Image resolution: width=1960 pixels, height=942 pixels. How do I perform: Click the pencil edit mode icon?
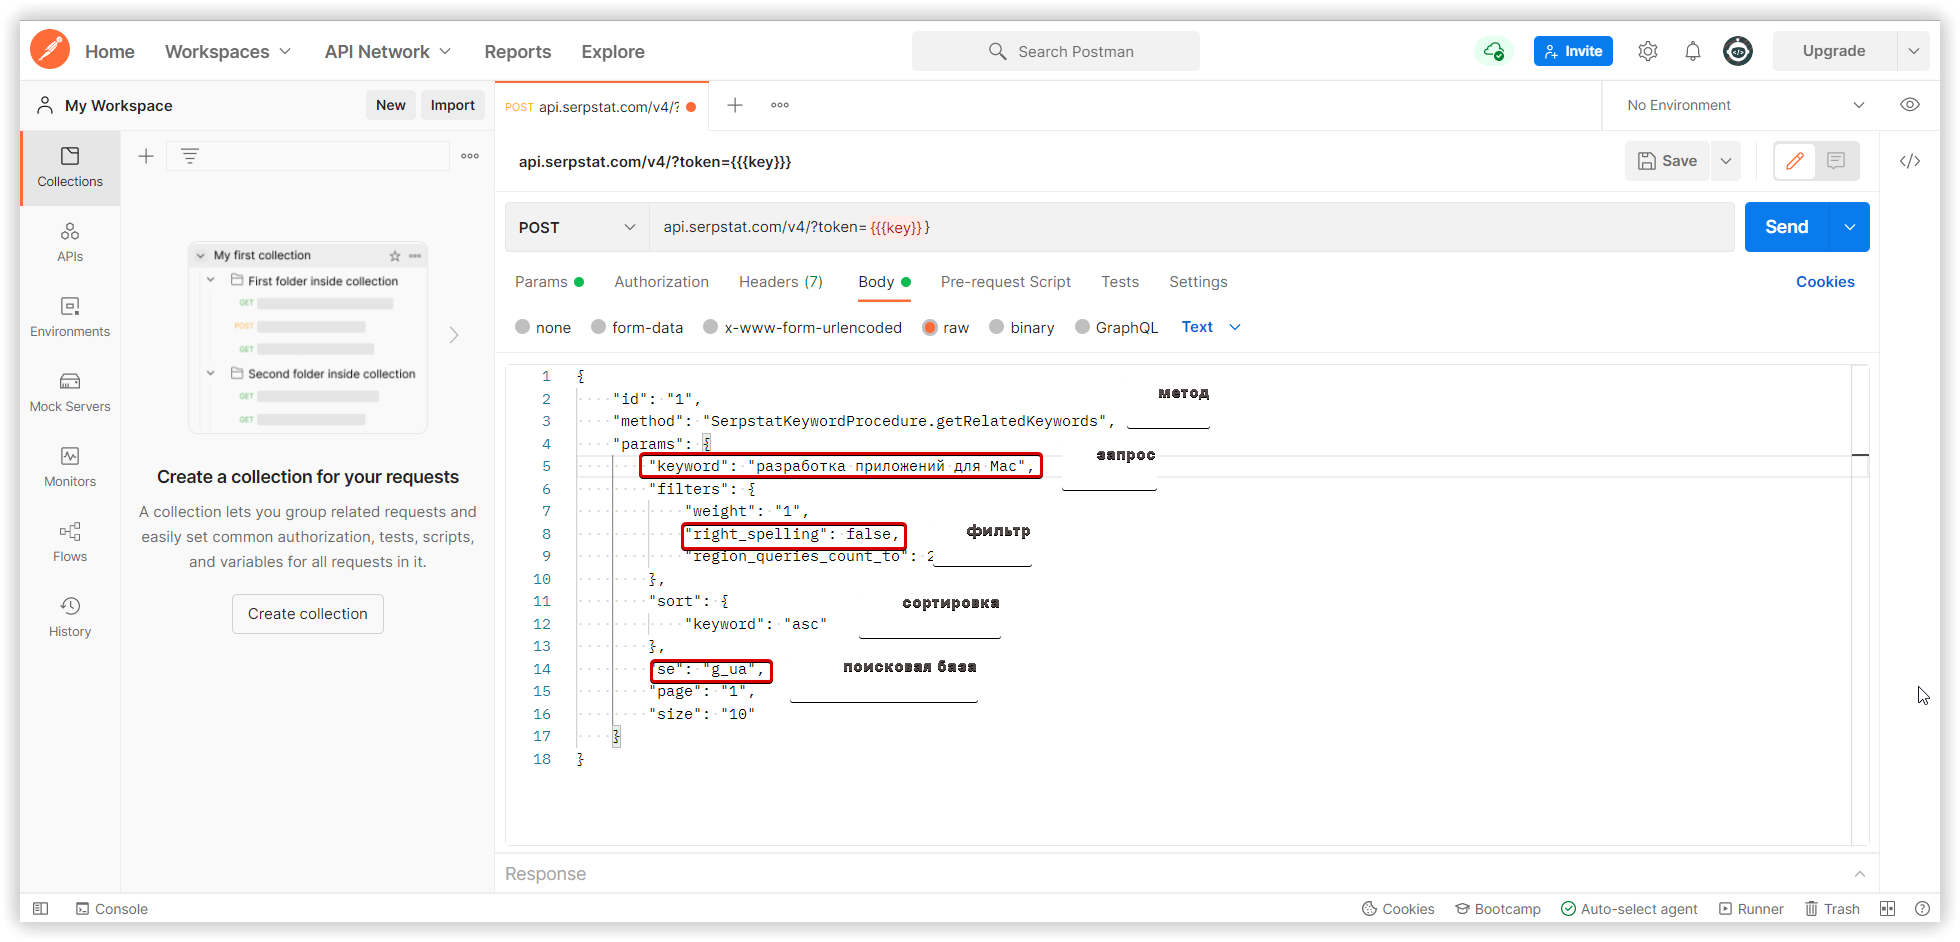pos(1795,161)
